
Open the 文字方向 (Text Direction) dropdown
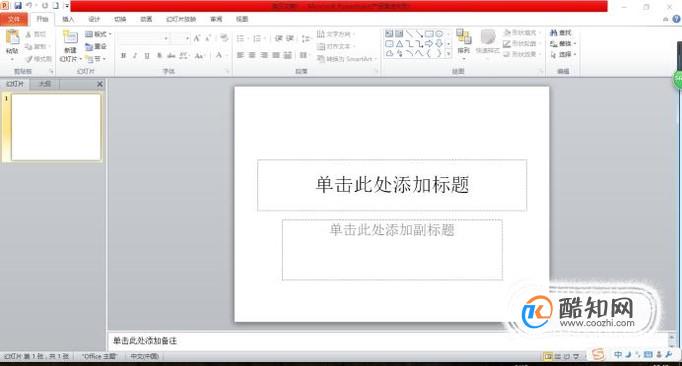click(336, 34)
